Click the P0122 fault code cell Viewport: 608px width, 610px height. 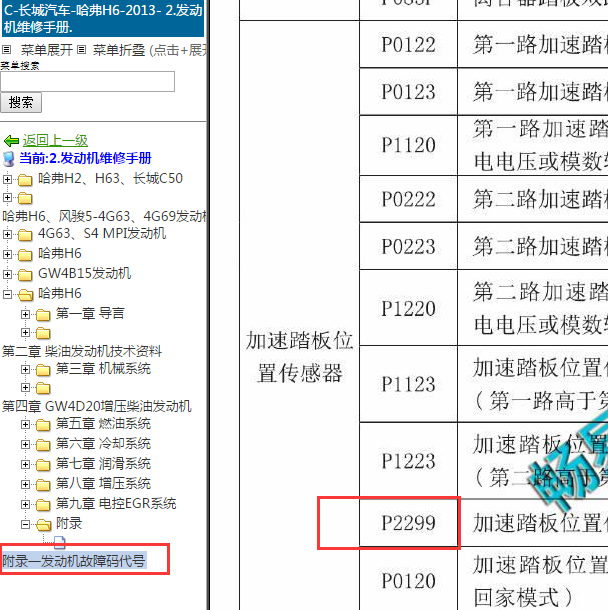pos(408,44)
